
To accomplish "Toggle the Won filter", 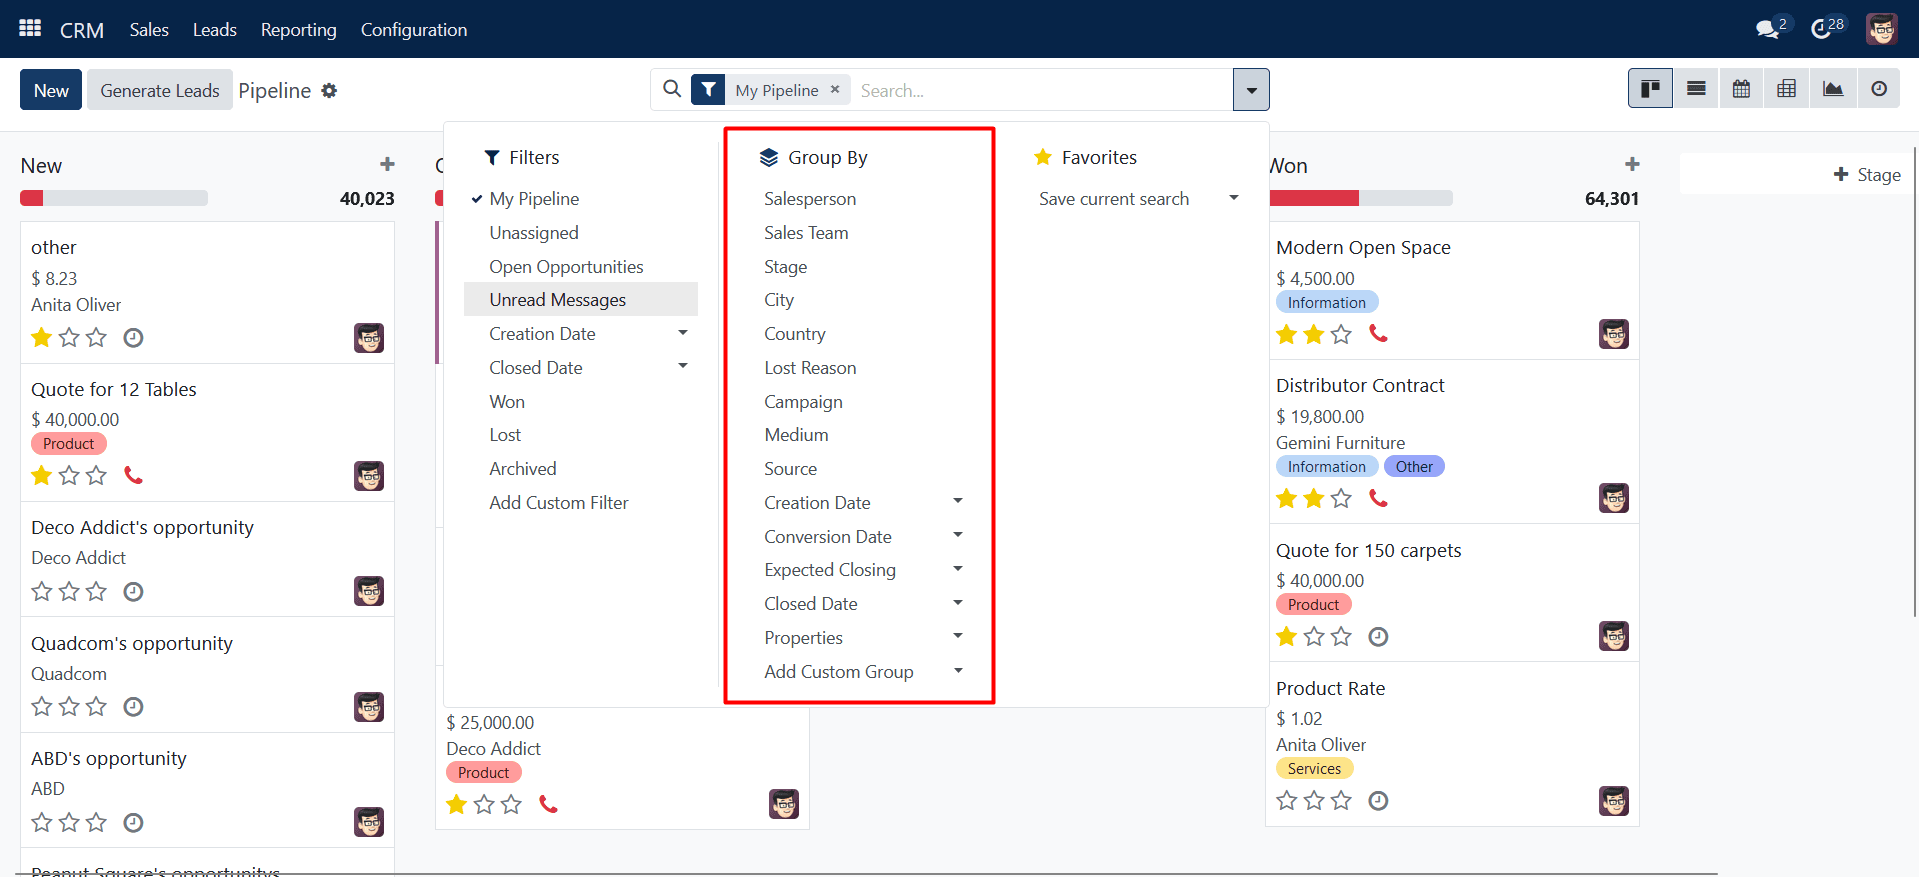I will point(580,402).
